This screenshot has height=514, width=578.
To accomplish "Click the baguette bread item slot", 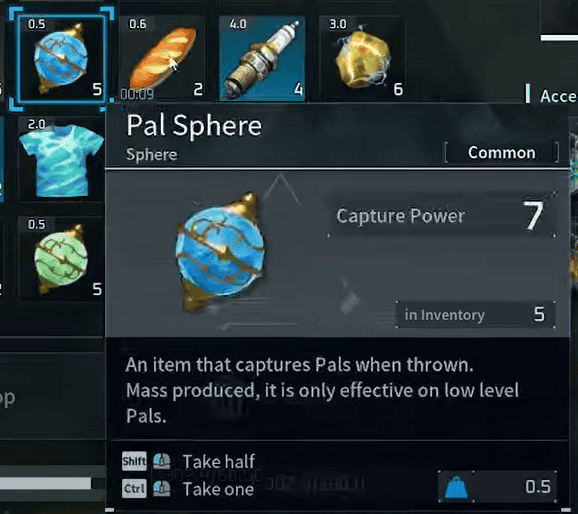I will (x=162, y=59).
